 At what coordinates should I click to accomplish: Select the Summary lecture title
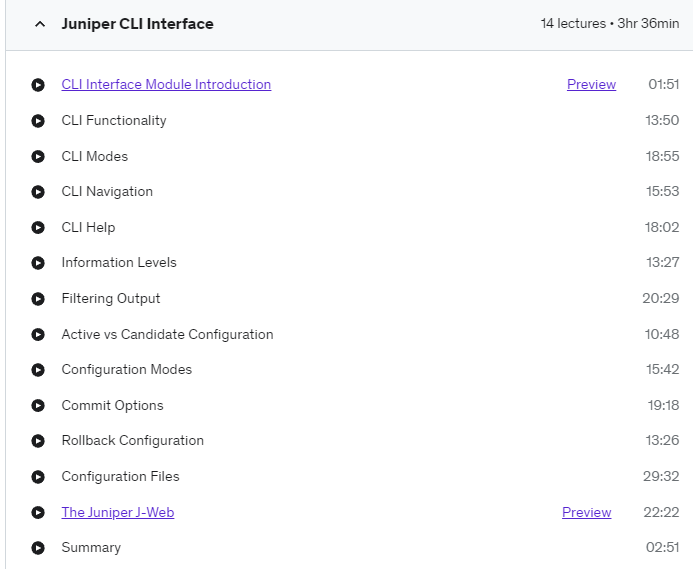[x=91, y=548]
